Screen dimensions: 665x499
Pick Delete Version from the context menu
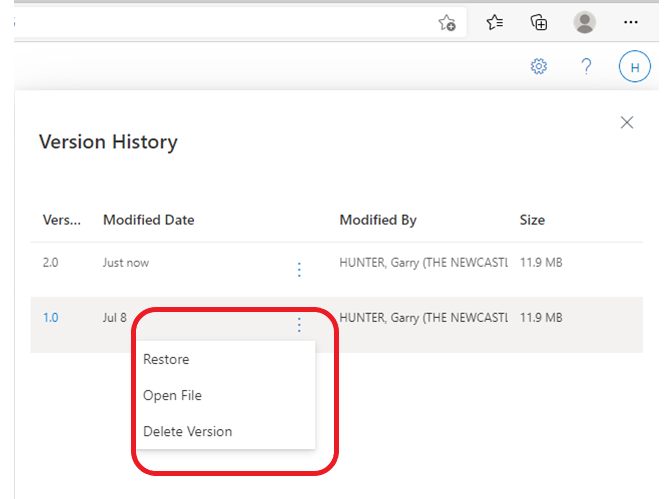pyautogui.click(x=187, y=431)
